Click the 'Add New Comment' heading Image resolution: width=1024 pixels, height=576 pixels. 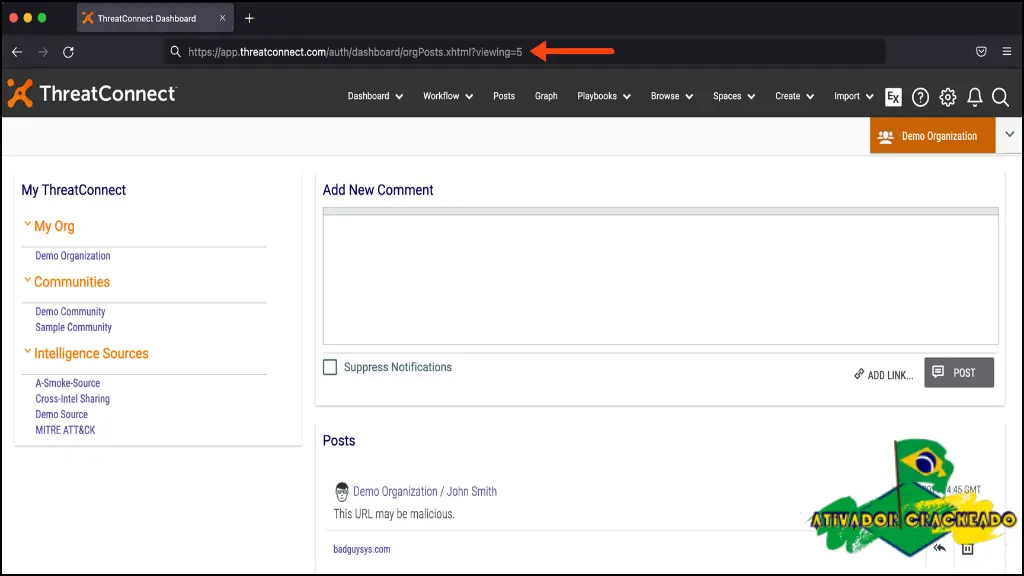[x=377, y=190]
